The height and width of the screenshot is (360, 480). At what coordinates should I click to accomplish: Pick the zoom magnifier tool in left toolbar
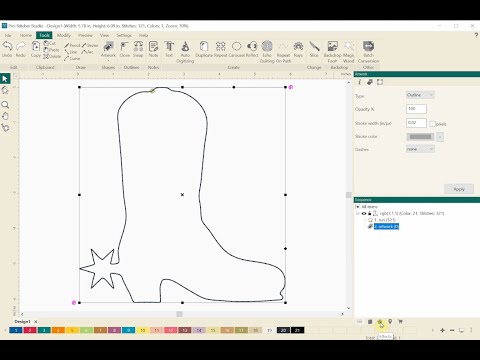[x=5, y=105]
